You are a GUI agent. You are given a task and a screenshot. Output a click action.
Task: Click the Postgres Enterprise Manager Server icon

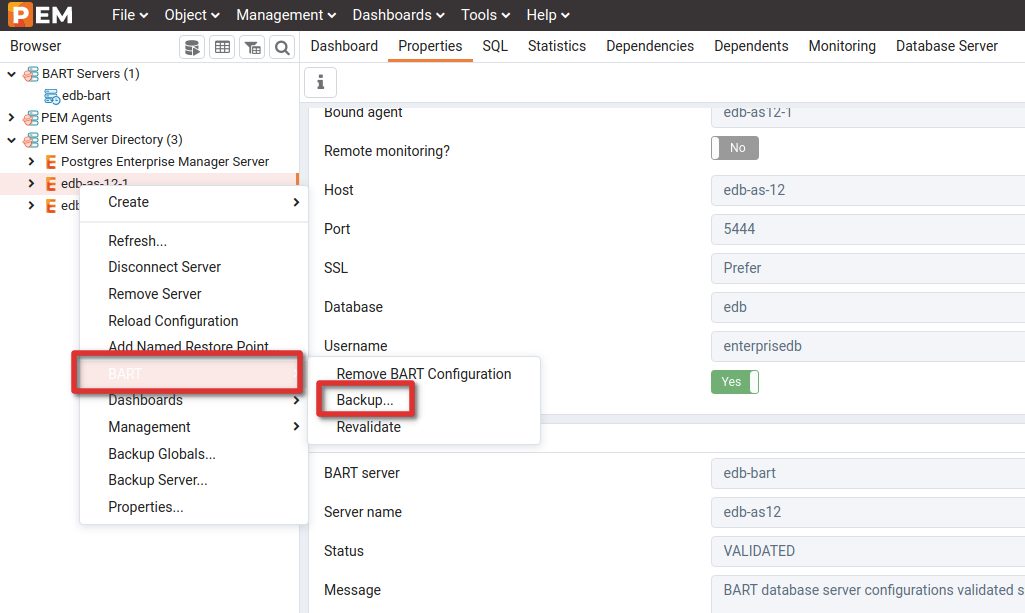point(50,162)
